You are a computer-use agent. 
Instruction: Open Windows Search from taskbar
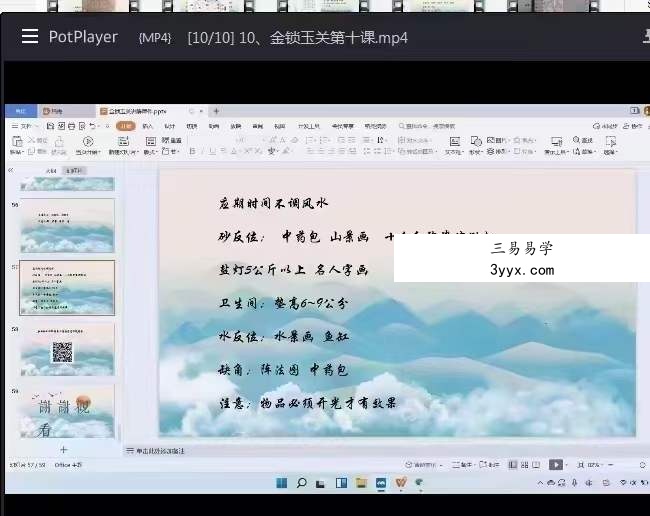[x=301, y=483]
